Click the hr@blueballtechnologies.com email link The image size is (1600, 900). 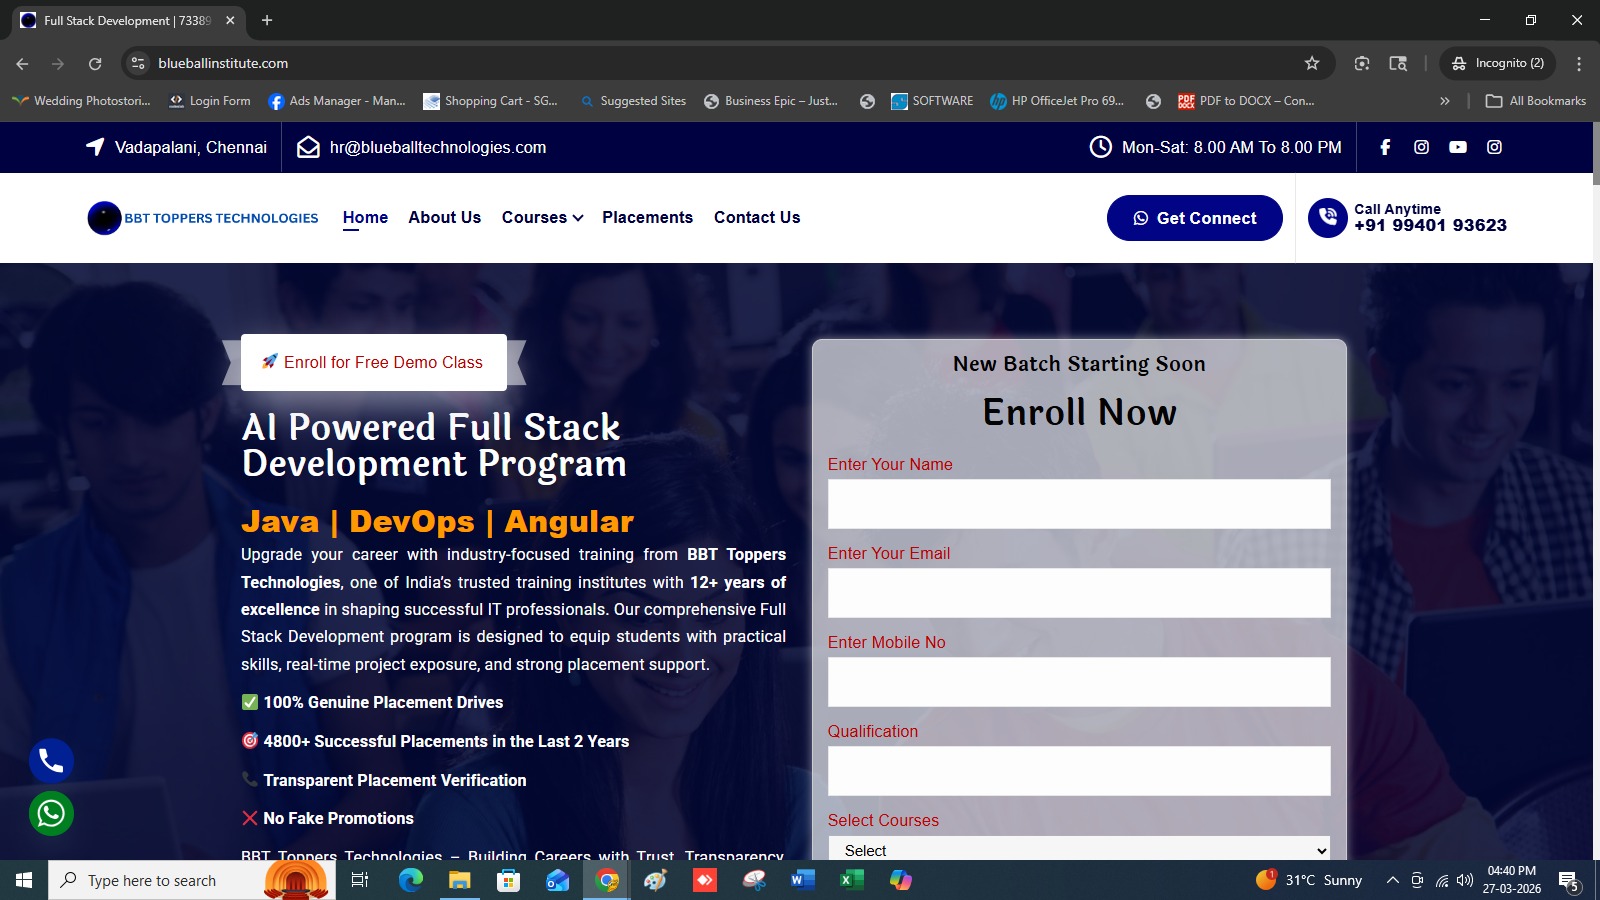coord(437,147)
